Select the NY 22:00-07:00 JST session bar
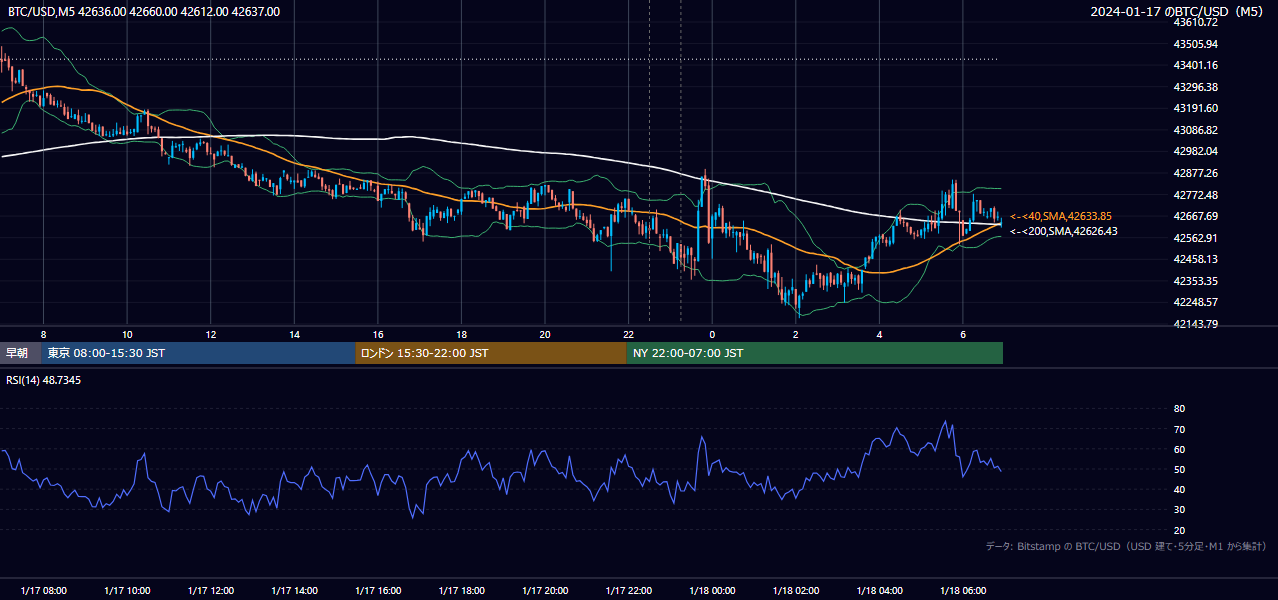This screenshot has height=600, width=1278. coord(815,353)
